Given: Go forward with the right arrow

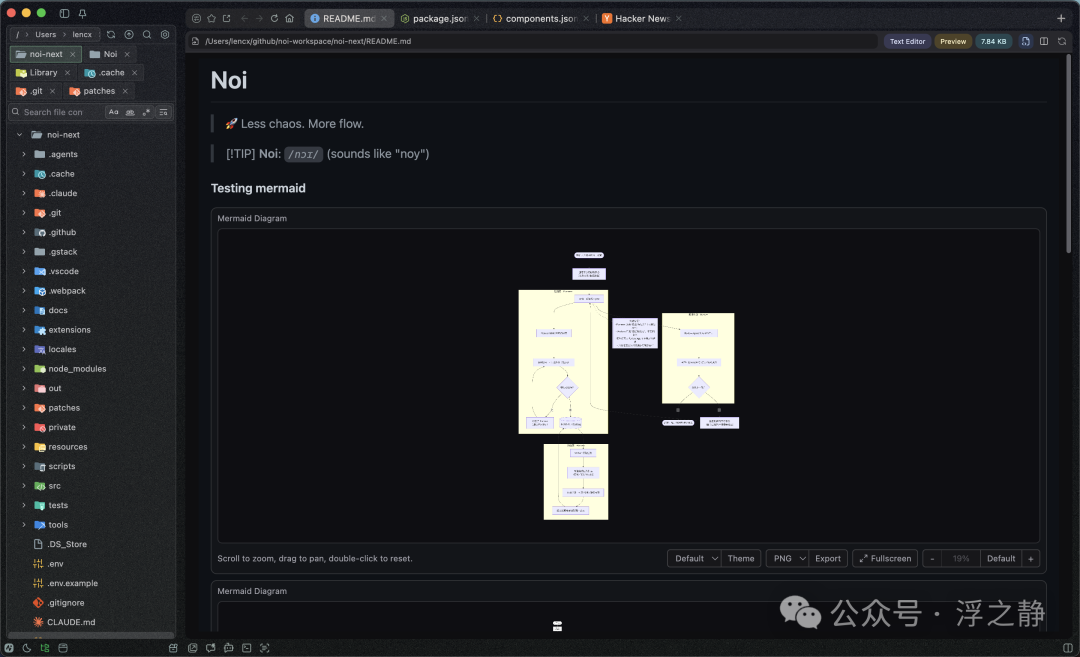Looking at the screenshot, I should pyautogui.click(x=259, y=19).
